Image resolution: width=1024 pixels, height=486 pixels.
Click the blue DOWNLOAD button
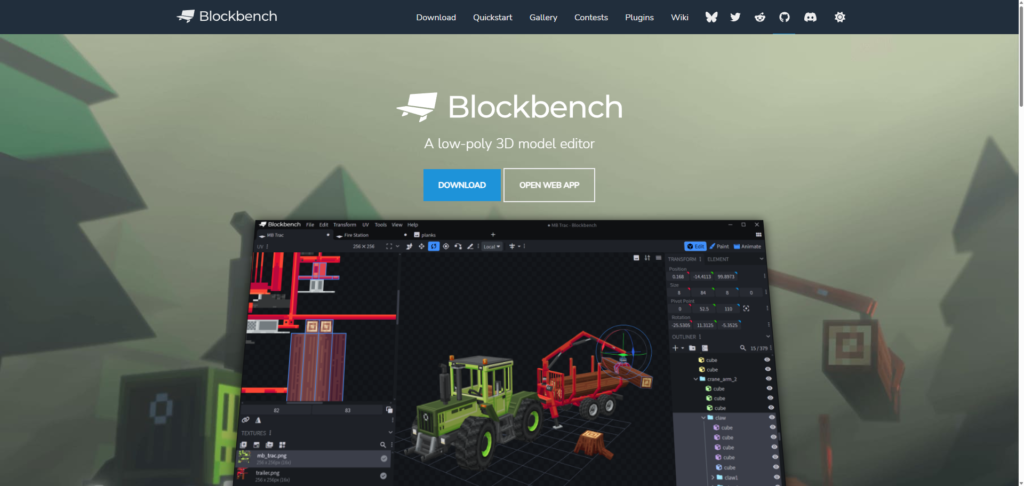click(461, 185)
